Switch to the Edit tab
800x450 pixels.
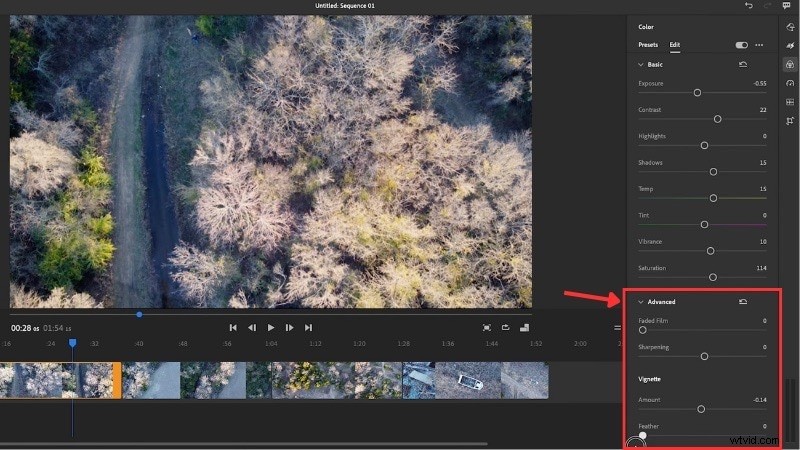(674, 45)
